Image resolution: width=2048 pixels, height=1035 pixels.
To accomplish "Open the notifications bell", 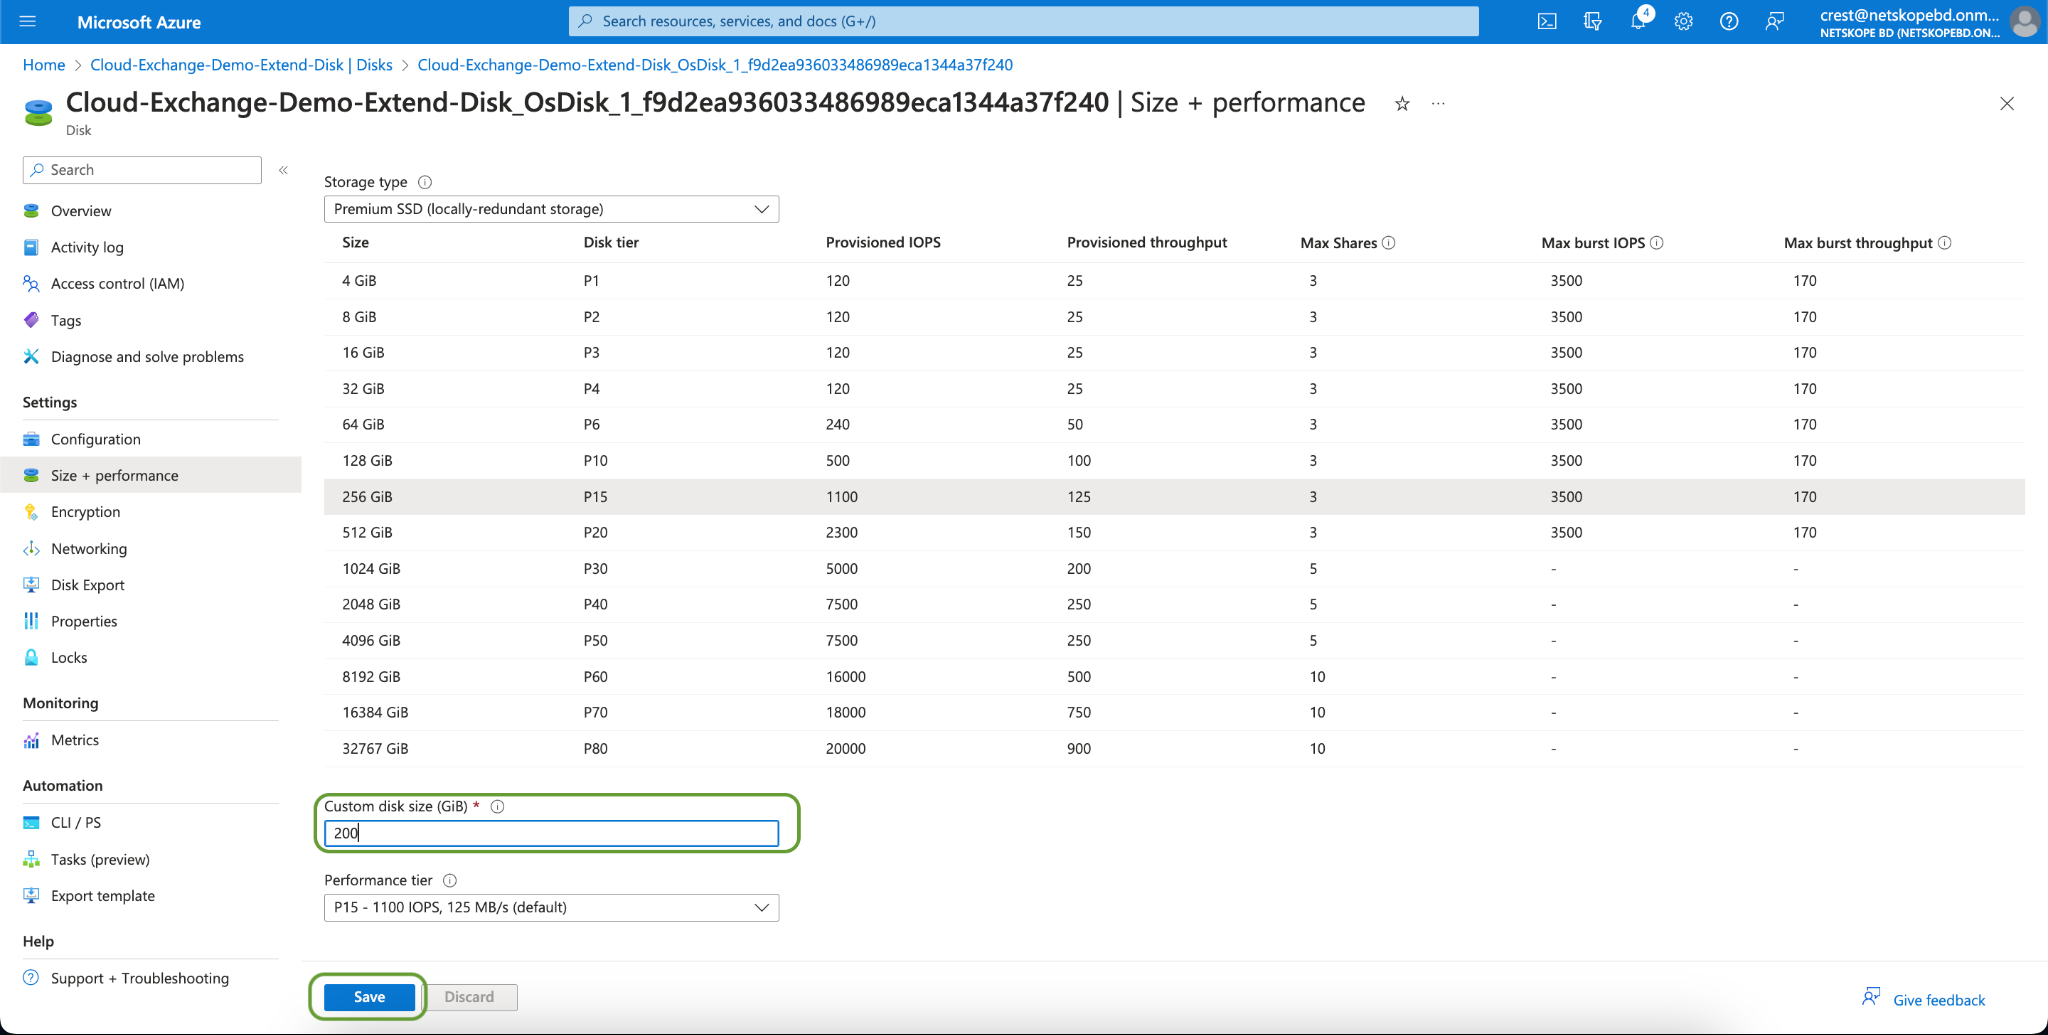I will pyautogui.click(x=1638, y=21).
